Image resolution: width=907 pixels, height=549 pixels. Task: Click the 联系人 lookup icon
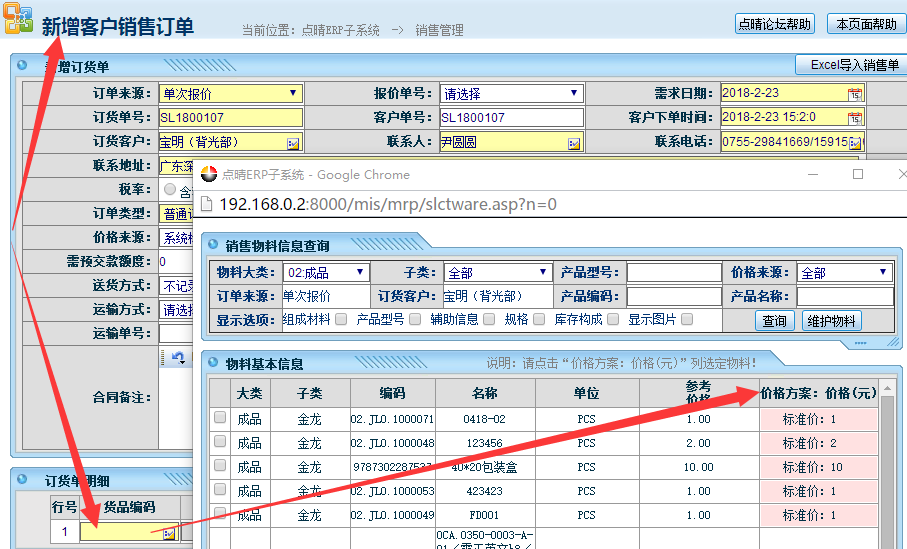[574, 143]
